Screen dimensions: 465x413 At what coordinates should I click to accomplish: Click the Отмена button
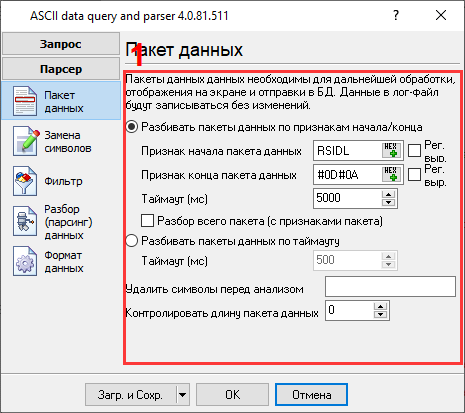(311, 395)
